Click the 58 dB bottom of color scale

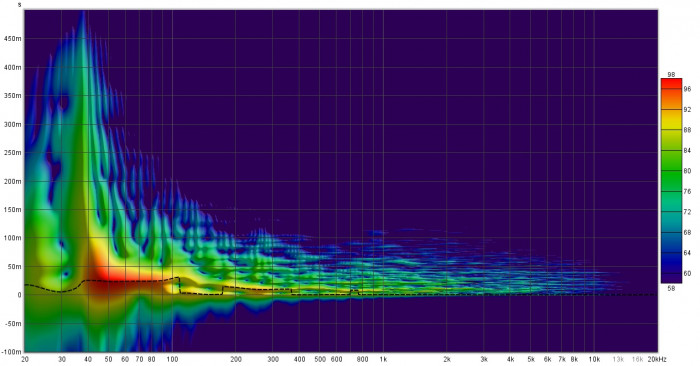(x=671, y=288)
